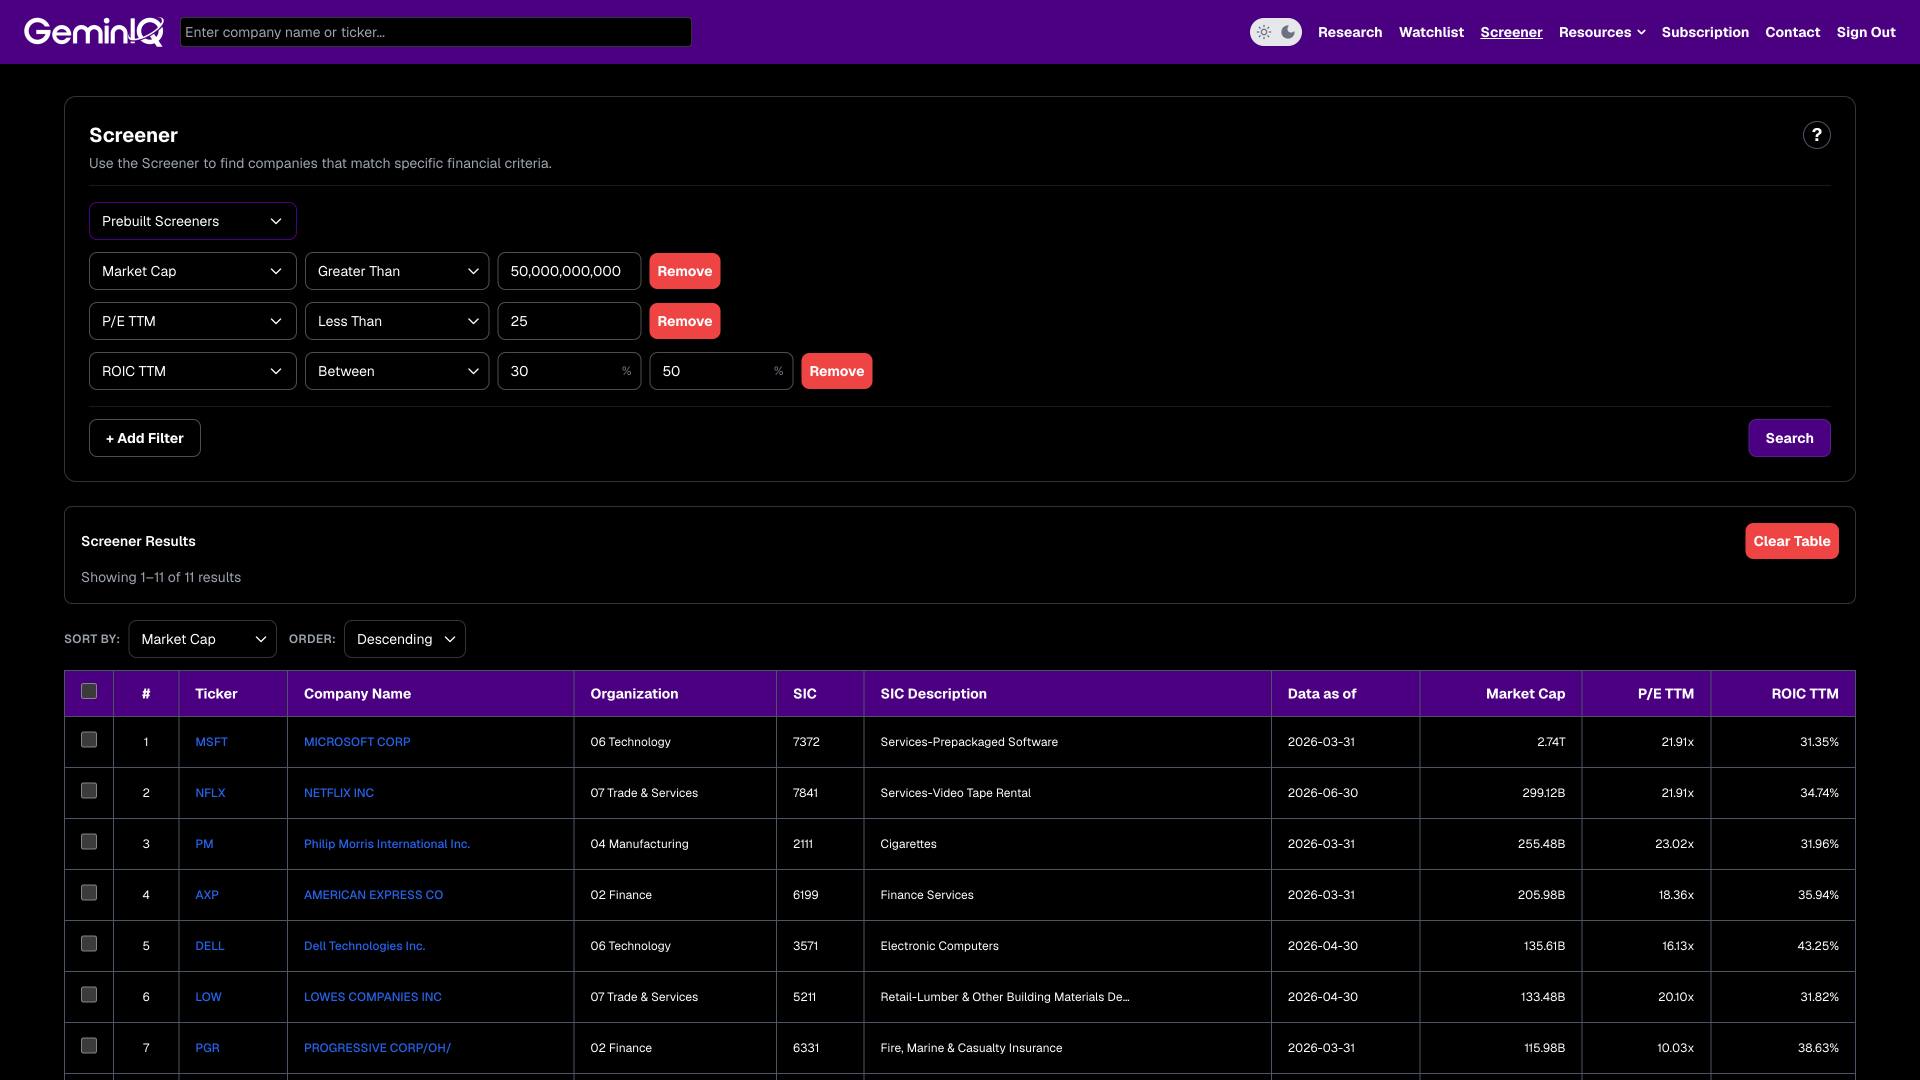Open the DELL ticker link
This screenshot has width=1920, height=1080.
(210, 946)
